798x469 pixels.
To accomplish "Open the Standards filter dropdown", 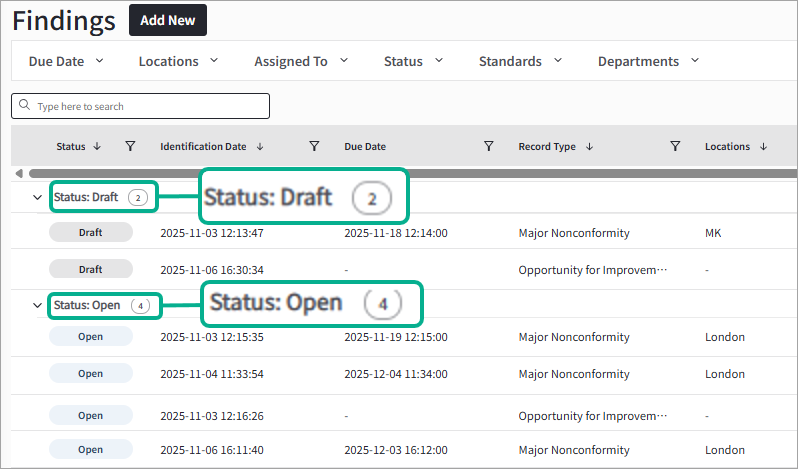I will (x=520, y=61).
